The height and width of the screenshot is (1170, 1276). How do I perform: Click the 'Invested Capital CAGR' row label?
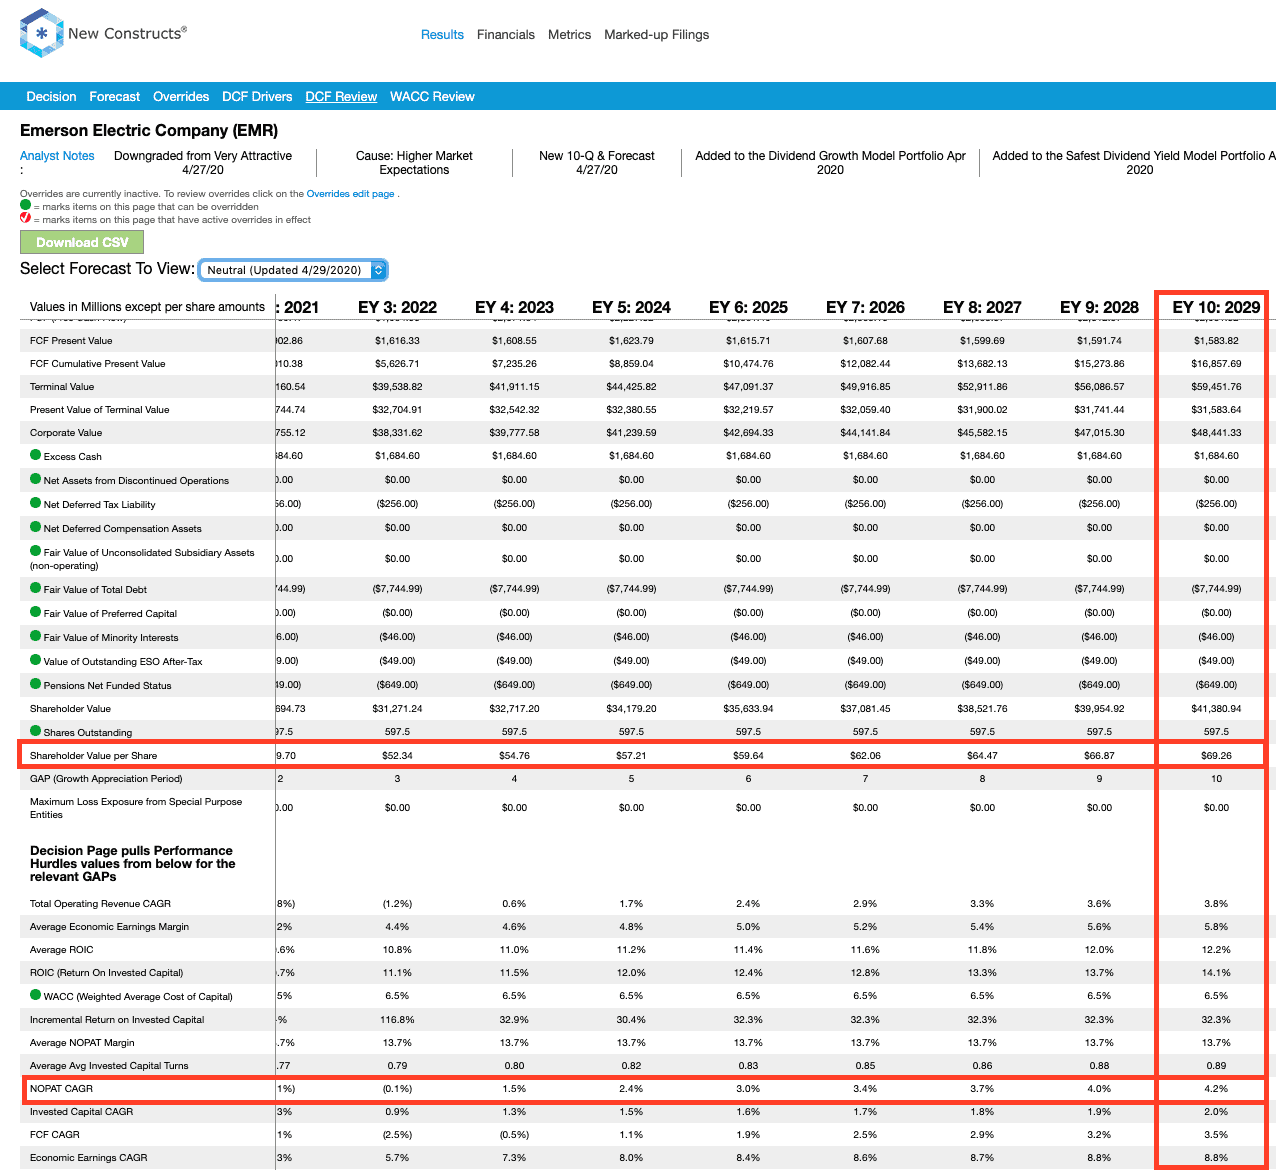[81, 1112]
